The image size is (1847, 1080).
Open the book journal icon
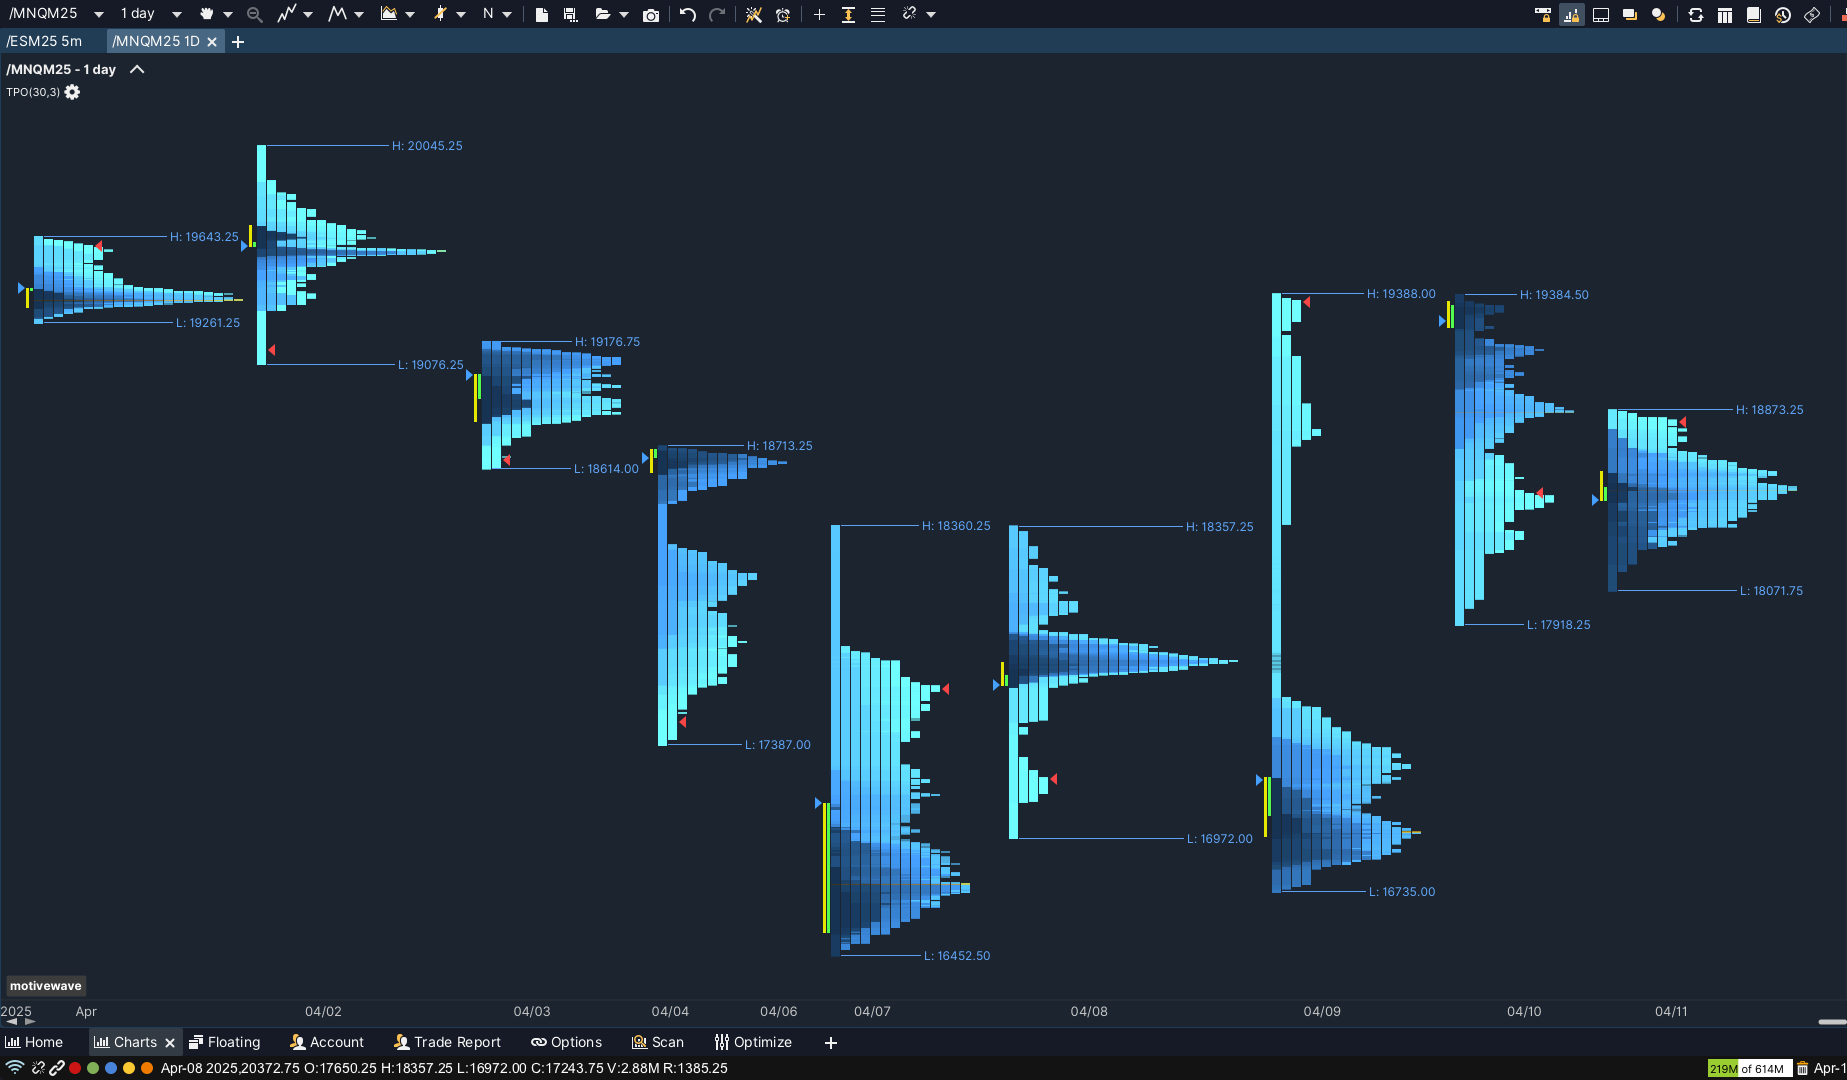click(1754, 15)
